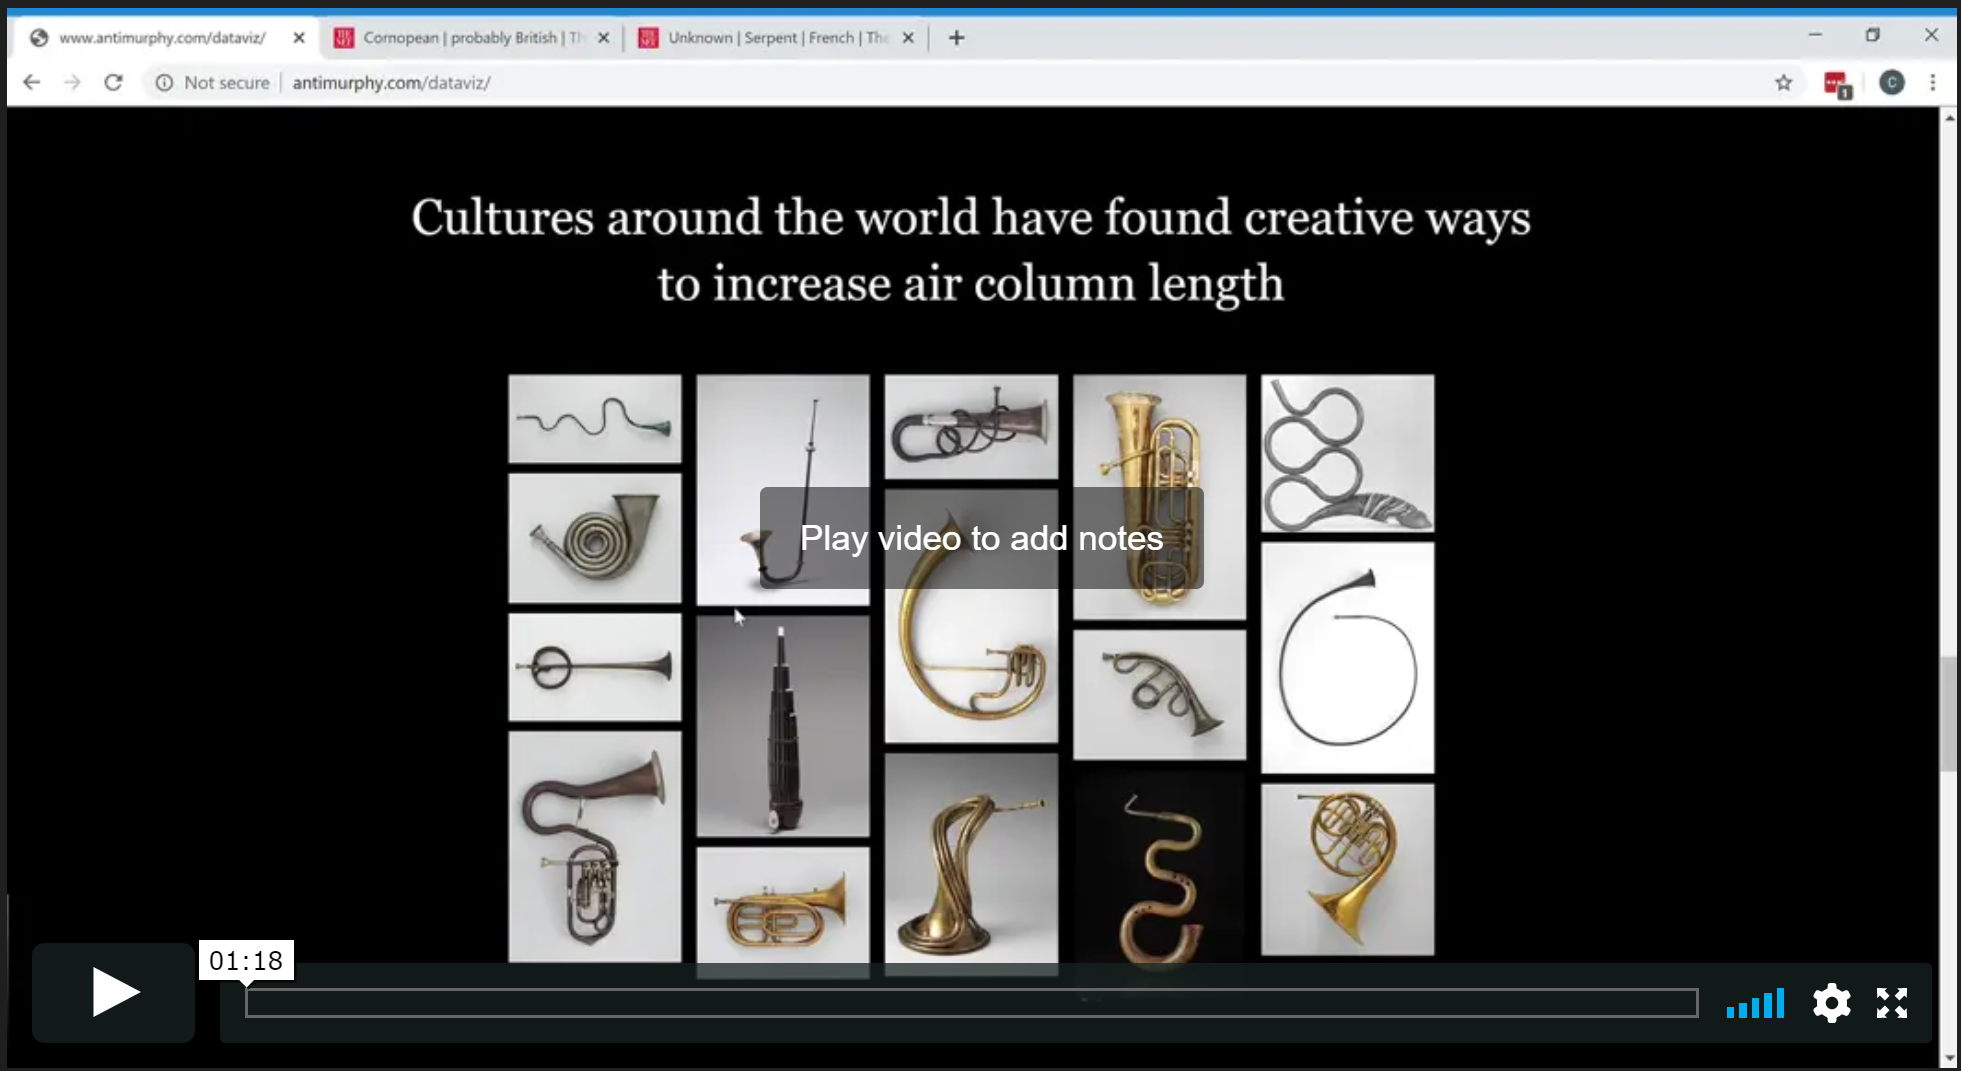Toggle volume using the volume bars
This screenshot has height=1071, width=1961.
[1755, 1003]
